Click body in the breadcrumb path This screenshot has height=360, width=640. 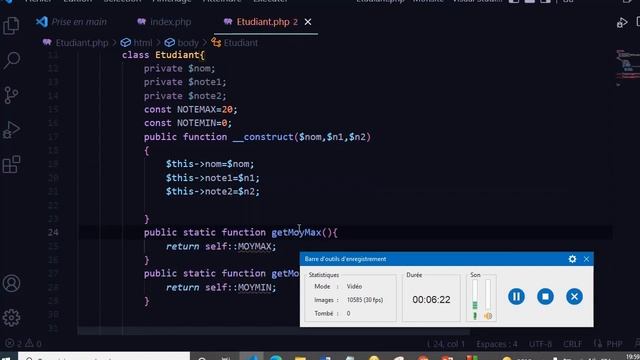[x=182, y=43]
